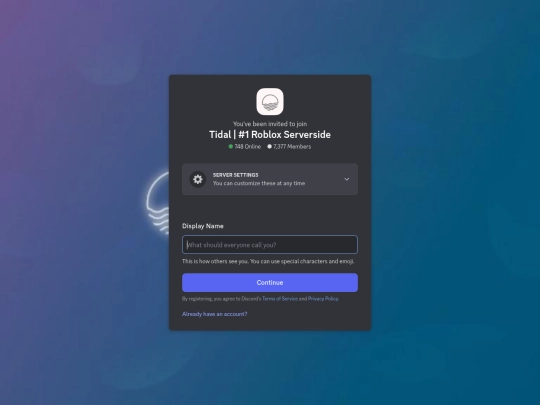Click the 'SERVER SETTINGS' heading text
540x405 pixels.
pos(236,175)
